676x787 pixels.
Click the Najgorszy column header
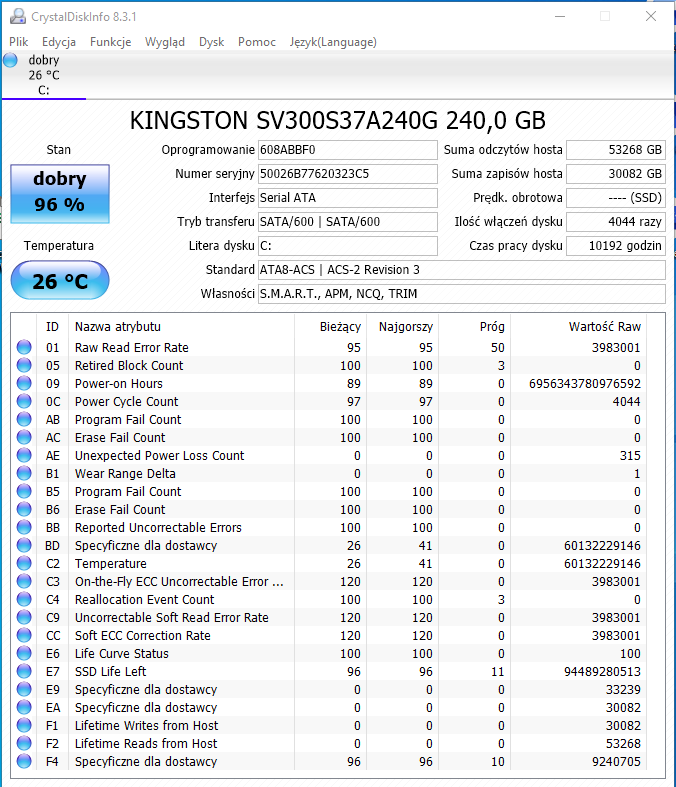pyautogui.click(x=402, y=327)
